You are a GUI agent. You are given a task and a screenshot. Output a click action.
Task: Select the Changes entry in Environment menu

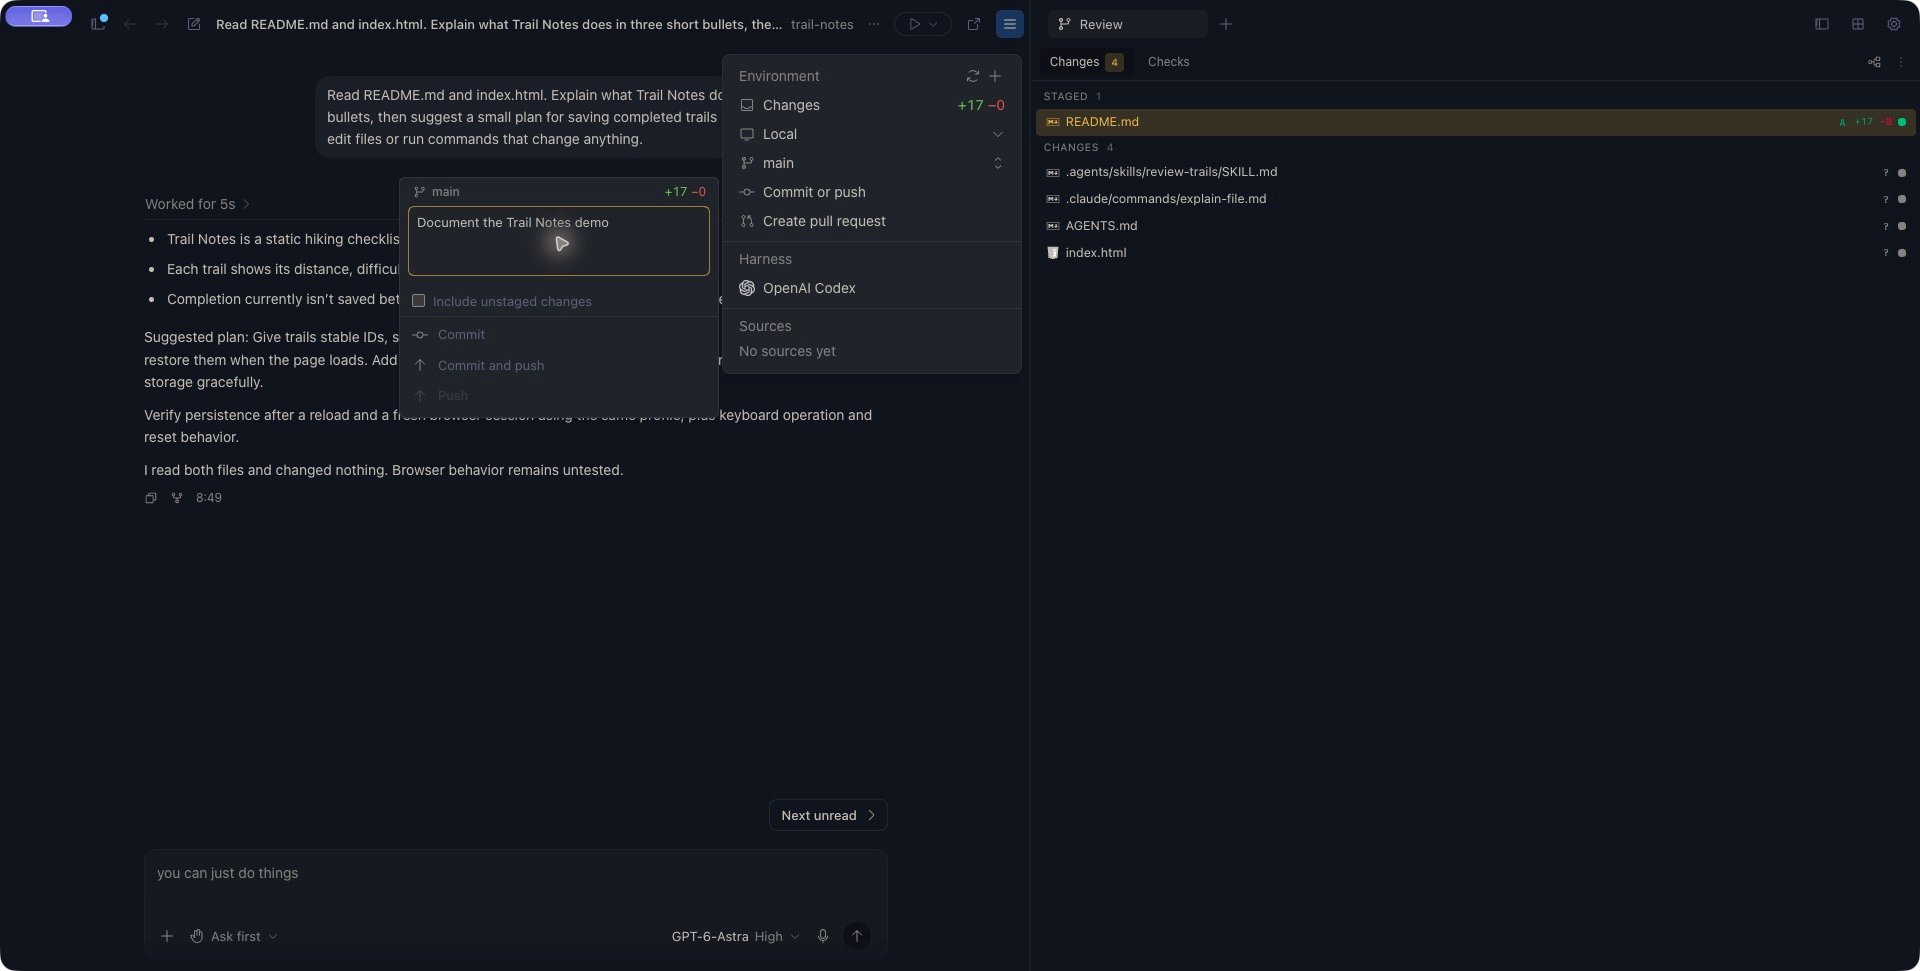coord(871,105)
